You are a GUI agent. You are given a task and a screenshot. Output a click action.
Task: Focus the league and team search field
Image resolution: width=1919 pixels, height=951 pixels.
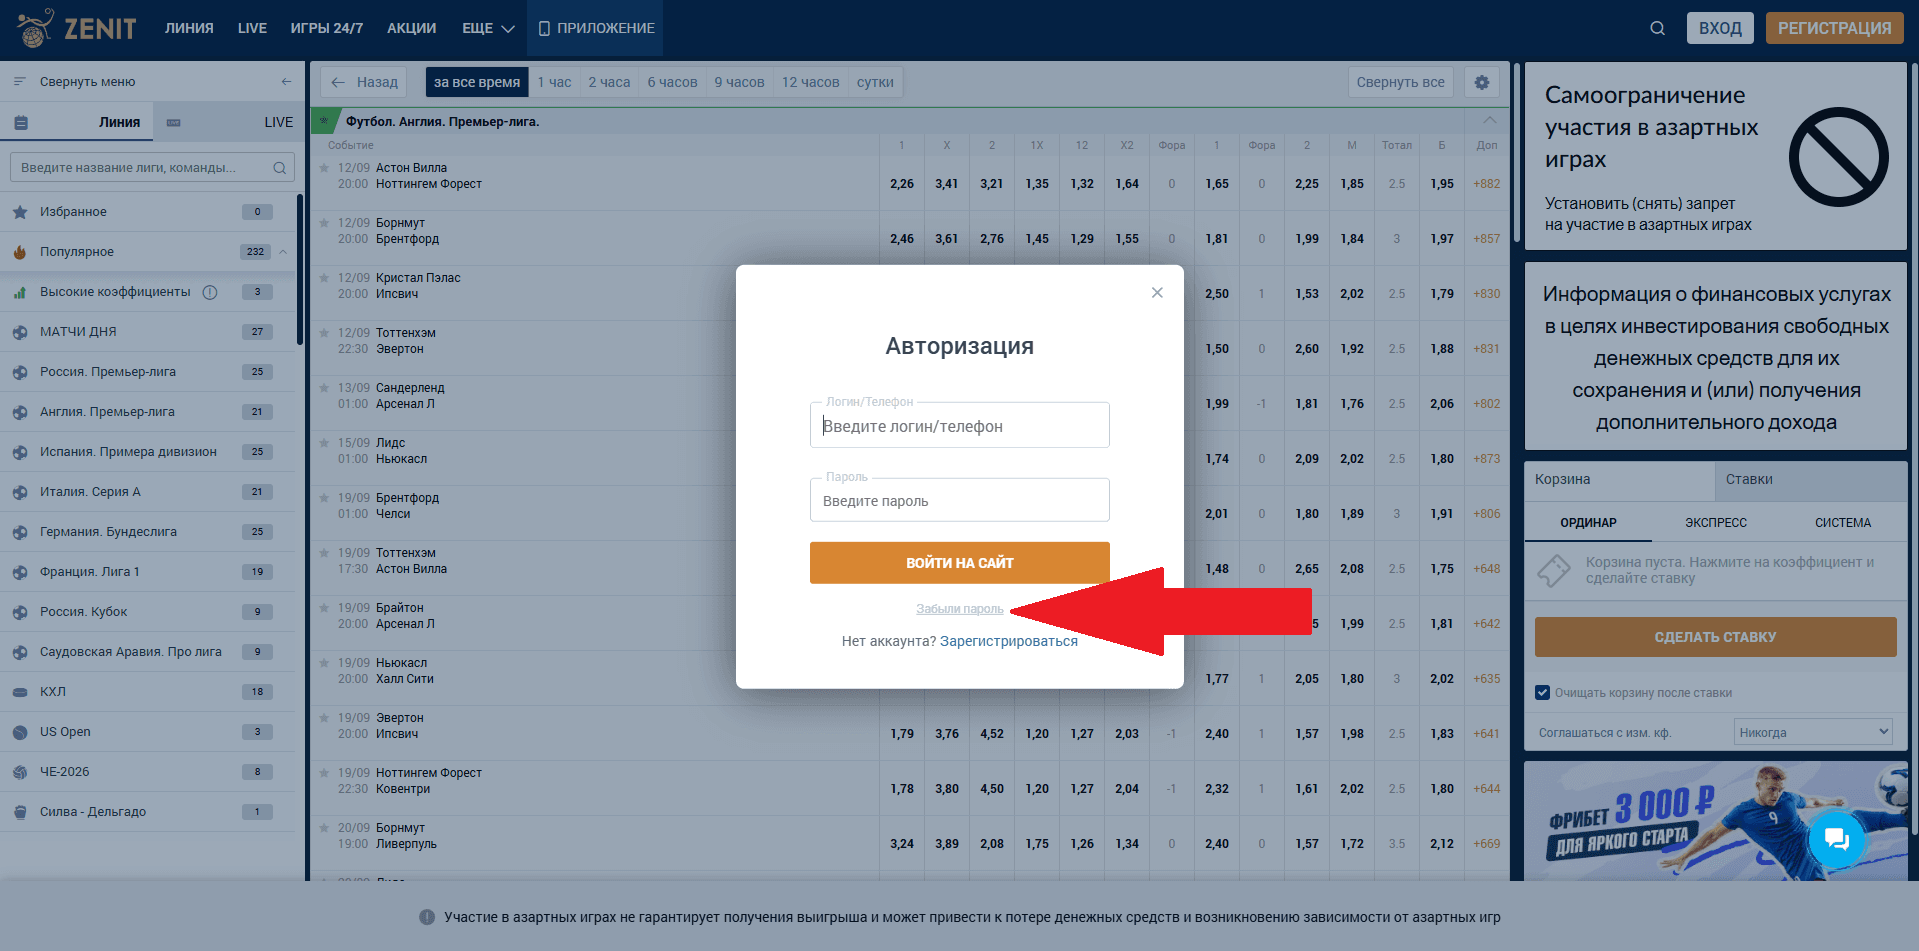[153, 168]
